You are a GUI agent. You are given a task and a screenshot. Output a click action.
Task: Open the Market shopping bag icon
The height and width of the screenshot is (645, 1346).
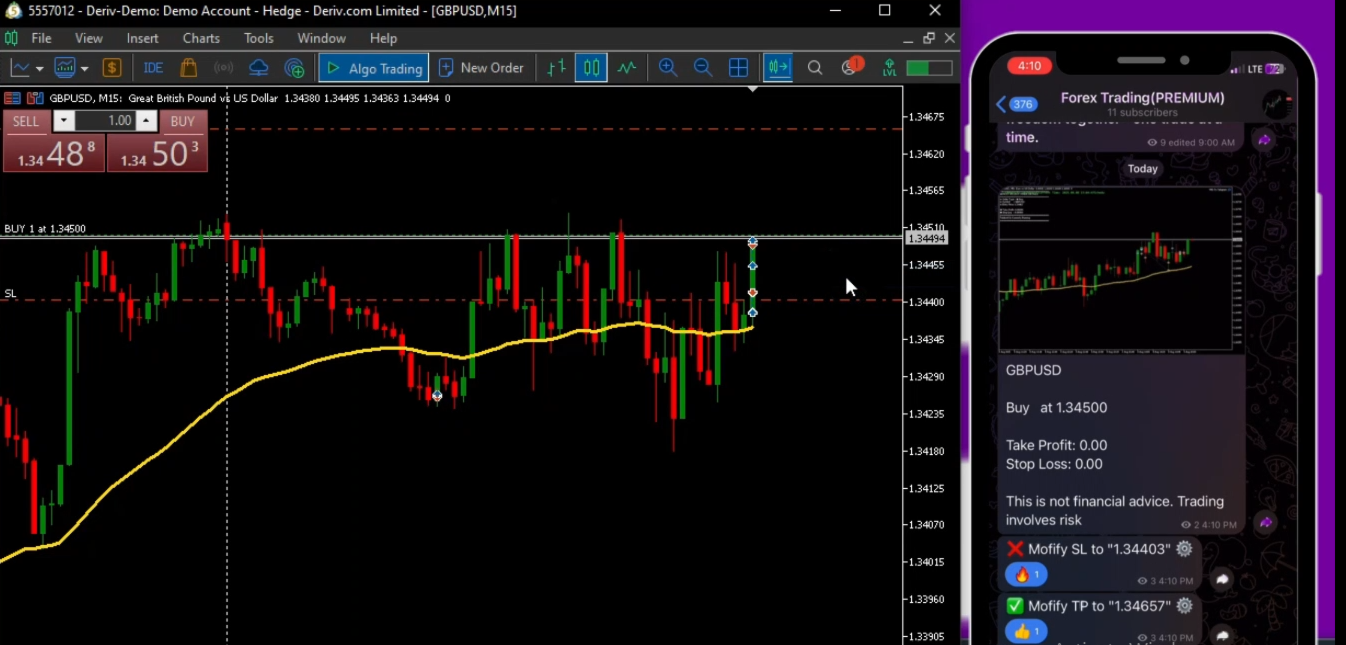tap(188, 68)
